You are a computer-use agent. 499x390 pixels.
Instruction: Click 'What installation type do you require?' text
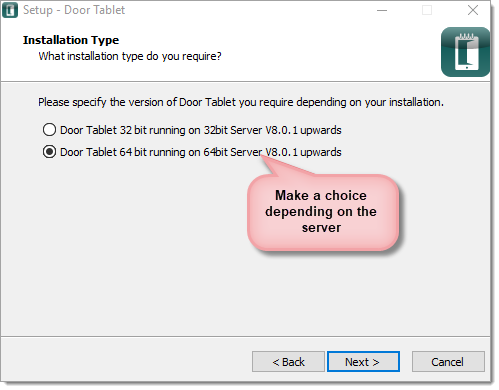[130, 56]
